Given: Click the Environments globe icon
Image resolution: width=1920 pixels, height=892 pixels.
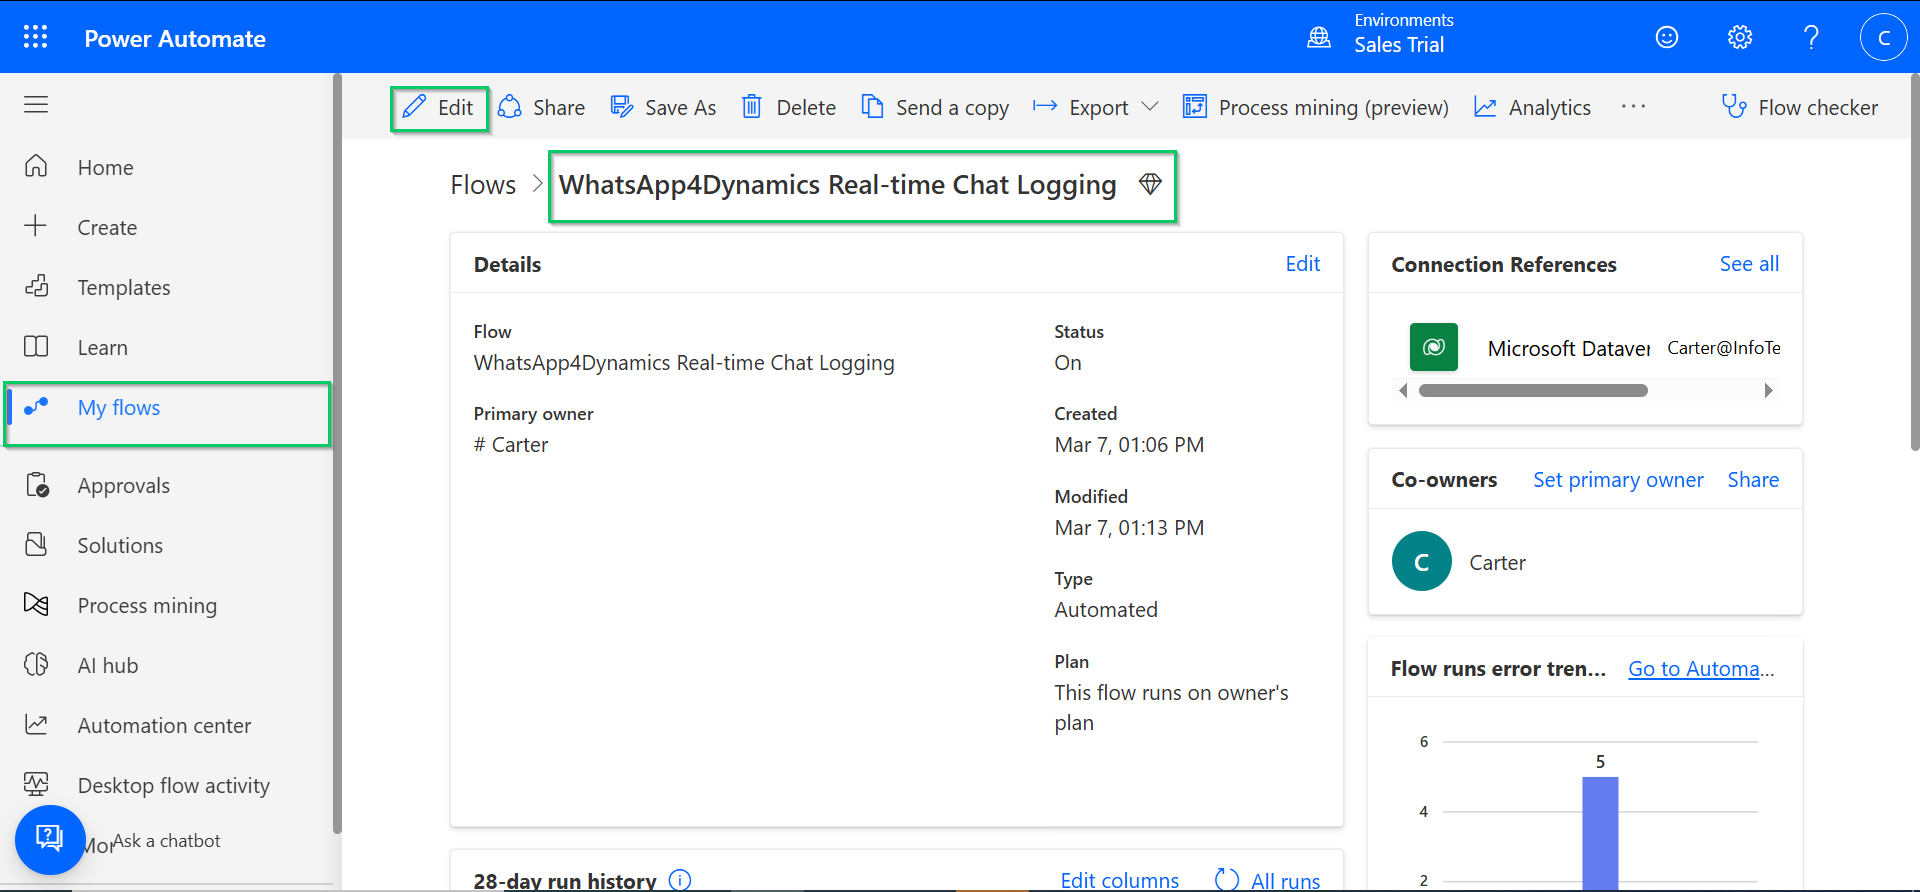Looking at the screenshot, I should 1319,38.
